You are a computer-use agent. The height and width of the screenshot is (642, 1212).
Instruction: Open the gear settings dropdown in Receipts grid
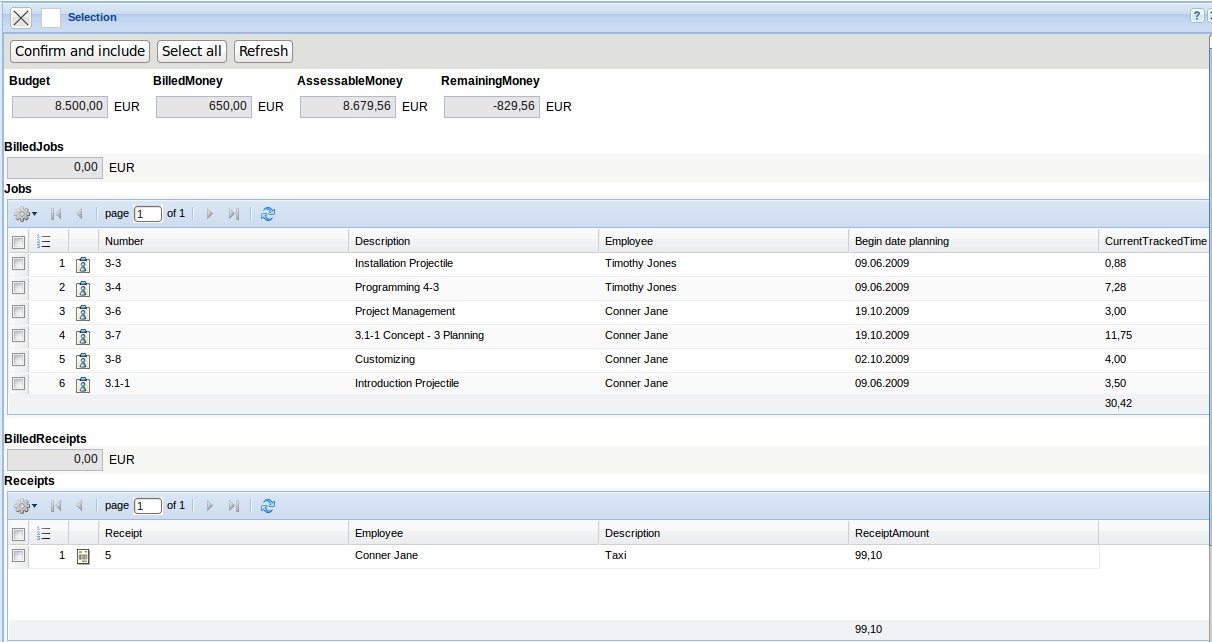25,506
